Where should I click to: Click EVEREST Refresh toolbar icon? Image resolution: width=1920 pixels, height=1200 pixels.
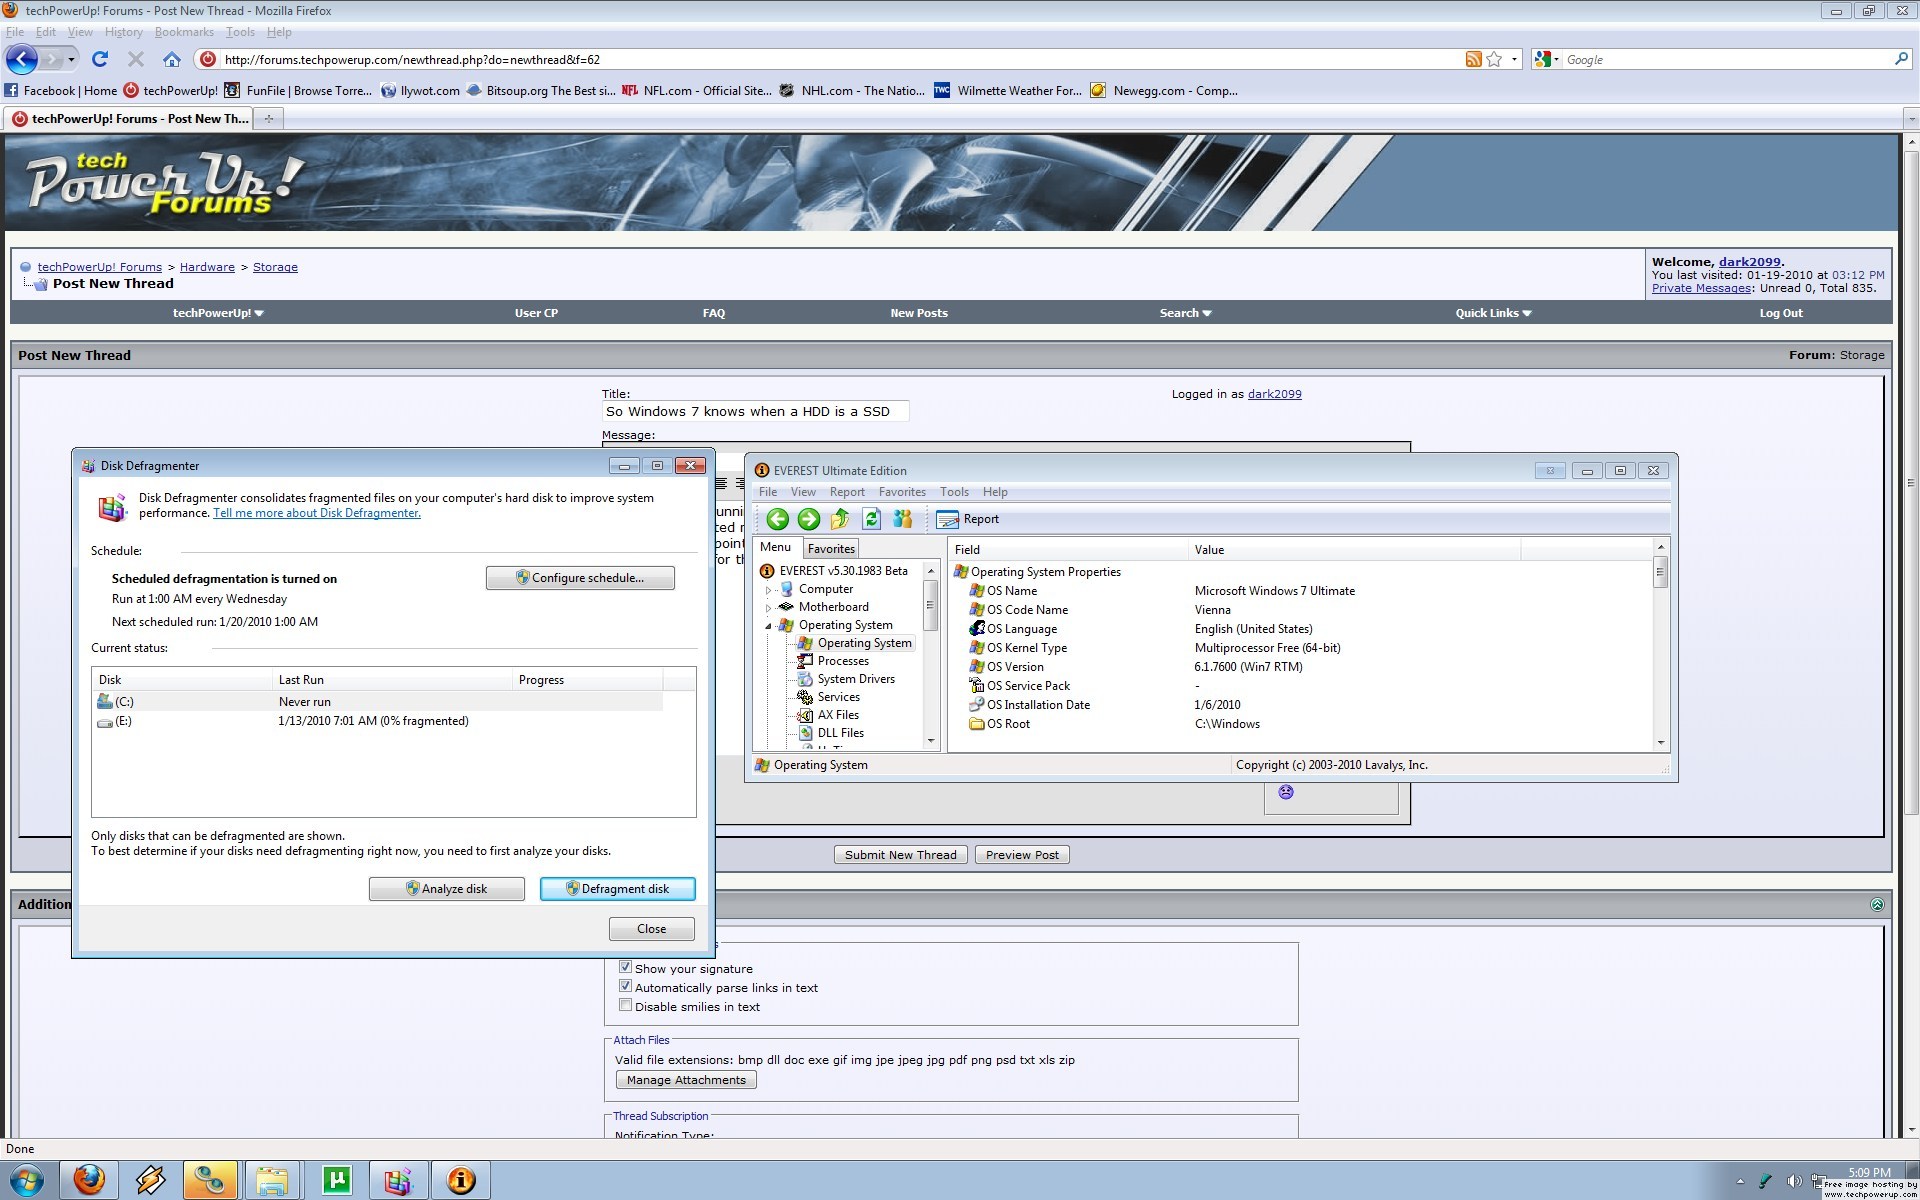[871, 519]
